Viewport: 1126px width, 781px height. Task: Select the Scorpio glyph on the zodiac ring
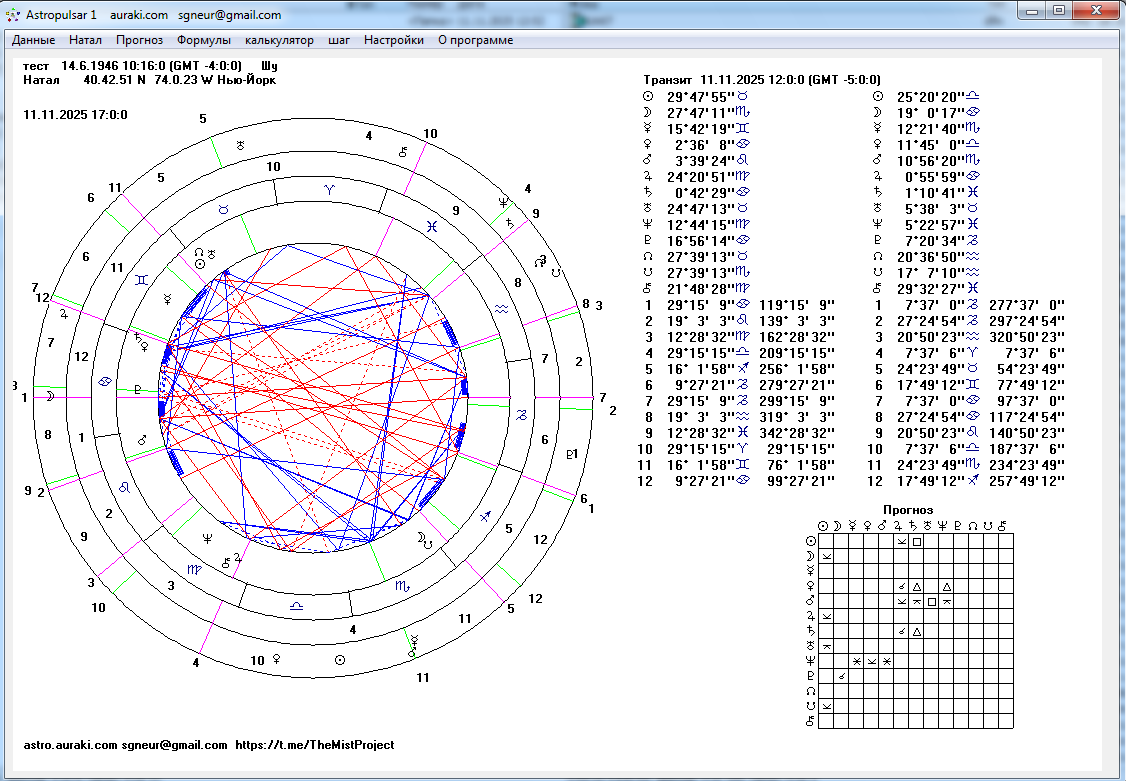pyautogui.click(x=401, y=584)
